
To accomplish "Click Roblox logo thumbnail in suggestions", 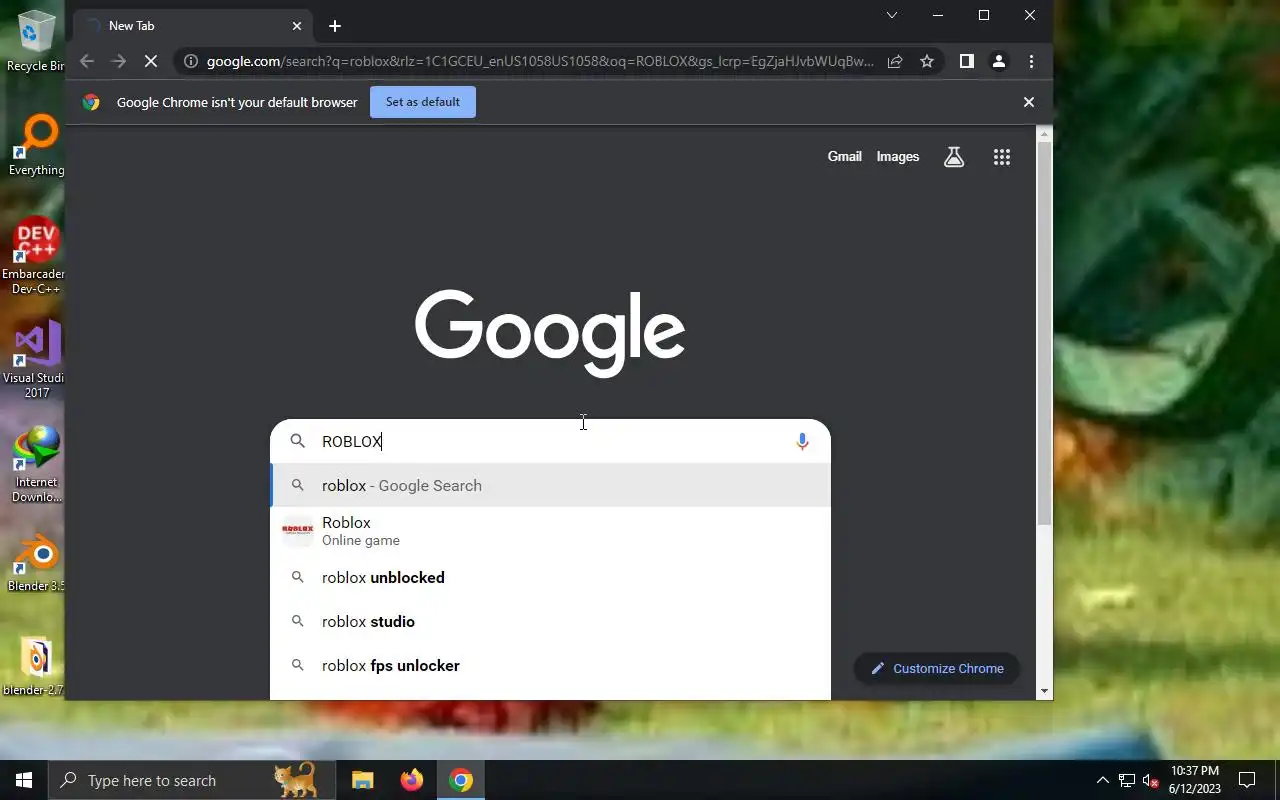I will pyautogui.click(x=297, y=531).
